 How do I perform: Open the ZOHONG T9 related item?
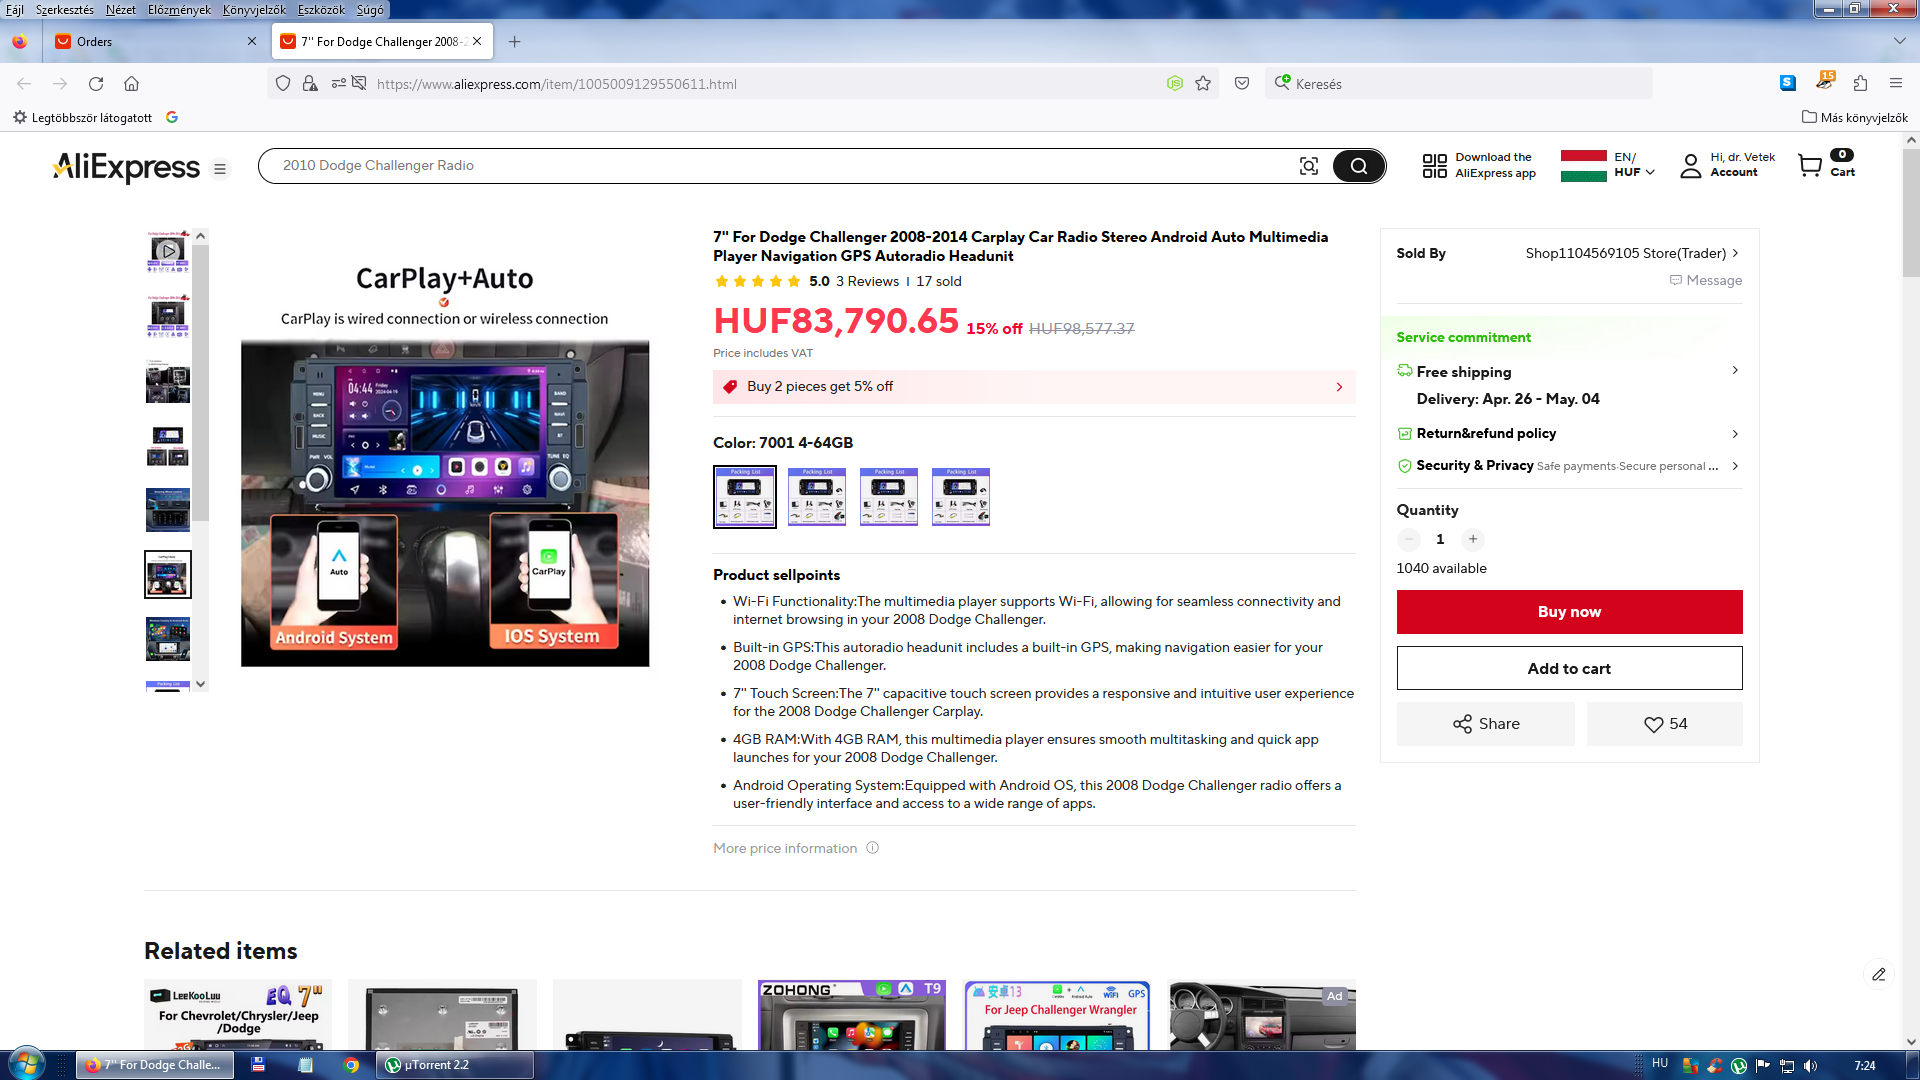pyautogui.click(x=851, y=1015)
